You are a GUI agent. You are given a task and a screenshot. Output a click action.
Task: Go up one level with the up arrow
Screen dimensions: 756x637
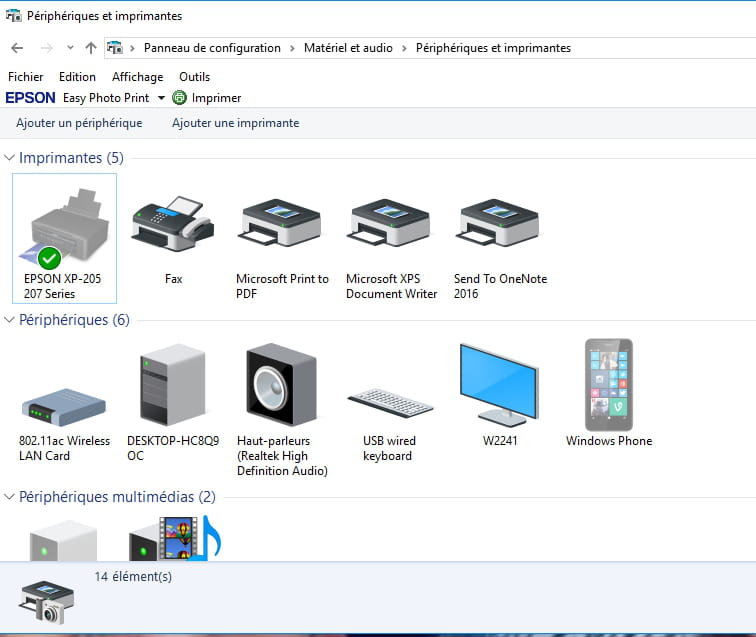(x=91, y=48)
